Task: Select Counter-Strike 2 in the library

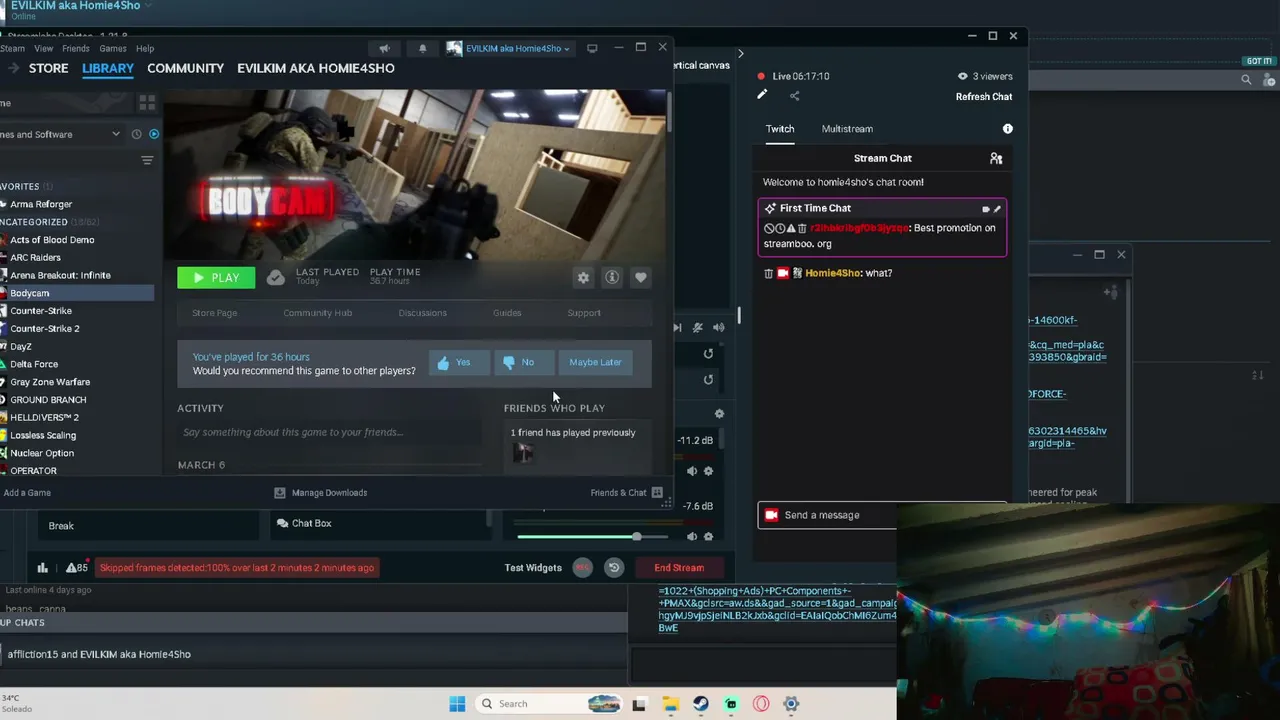Action: click(45, 328)
